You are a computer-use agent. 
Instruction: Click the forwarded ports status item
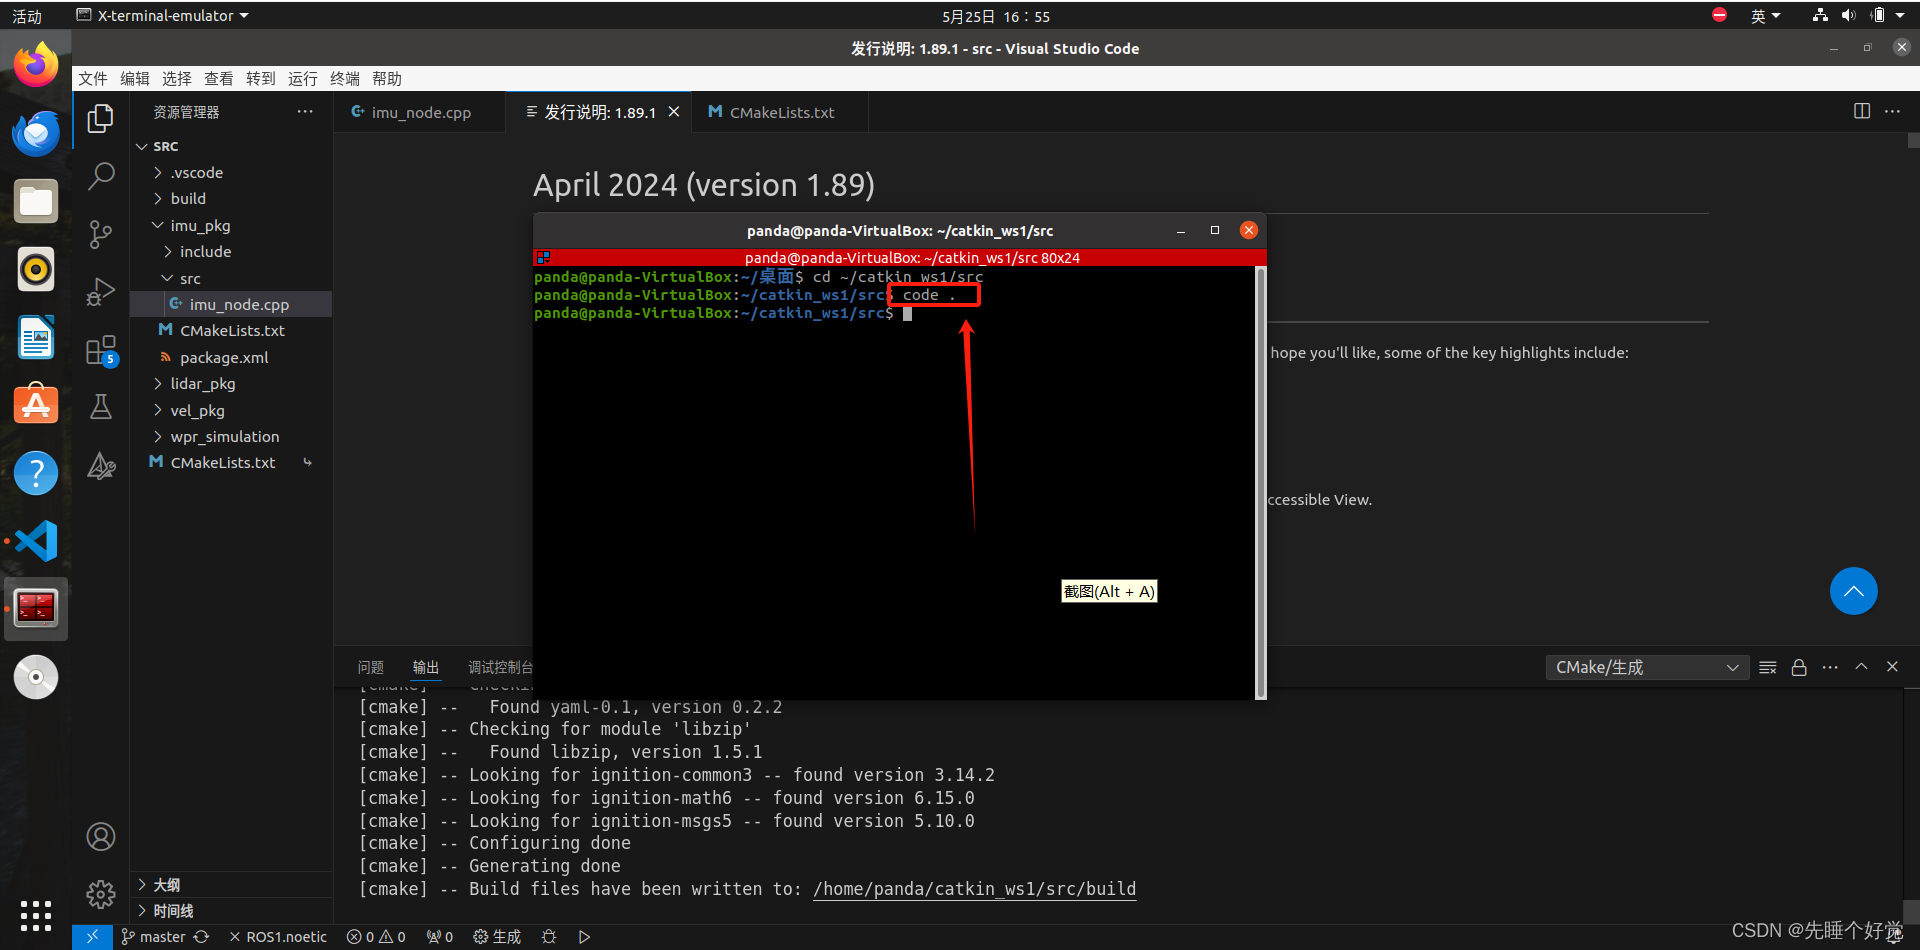pos(440,937)
